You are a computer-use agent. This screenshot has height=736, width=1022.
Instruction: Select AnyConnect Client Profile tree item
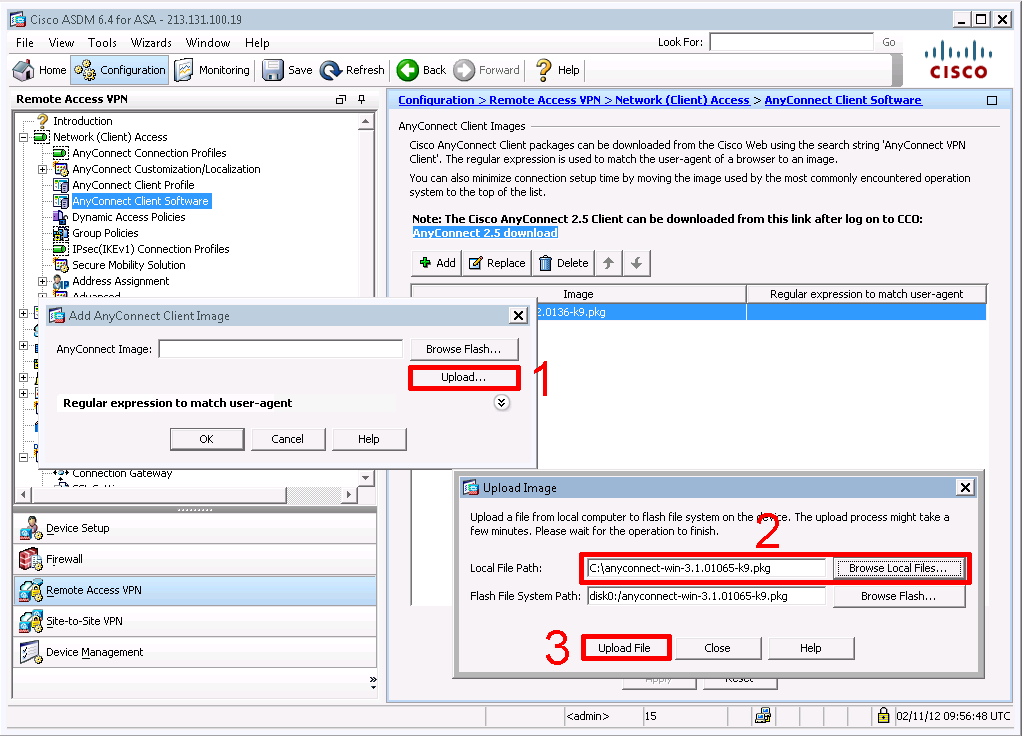click(x=133, y=185)
